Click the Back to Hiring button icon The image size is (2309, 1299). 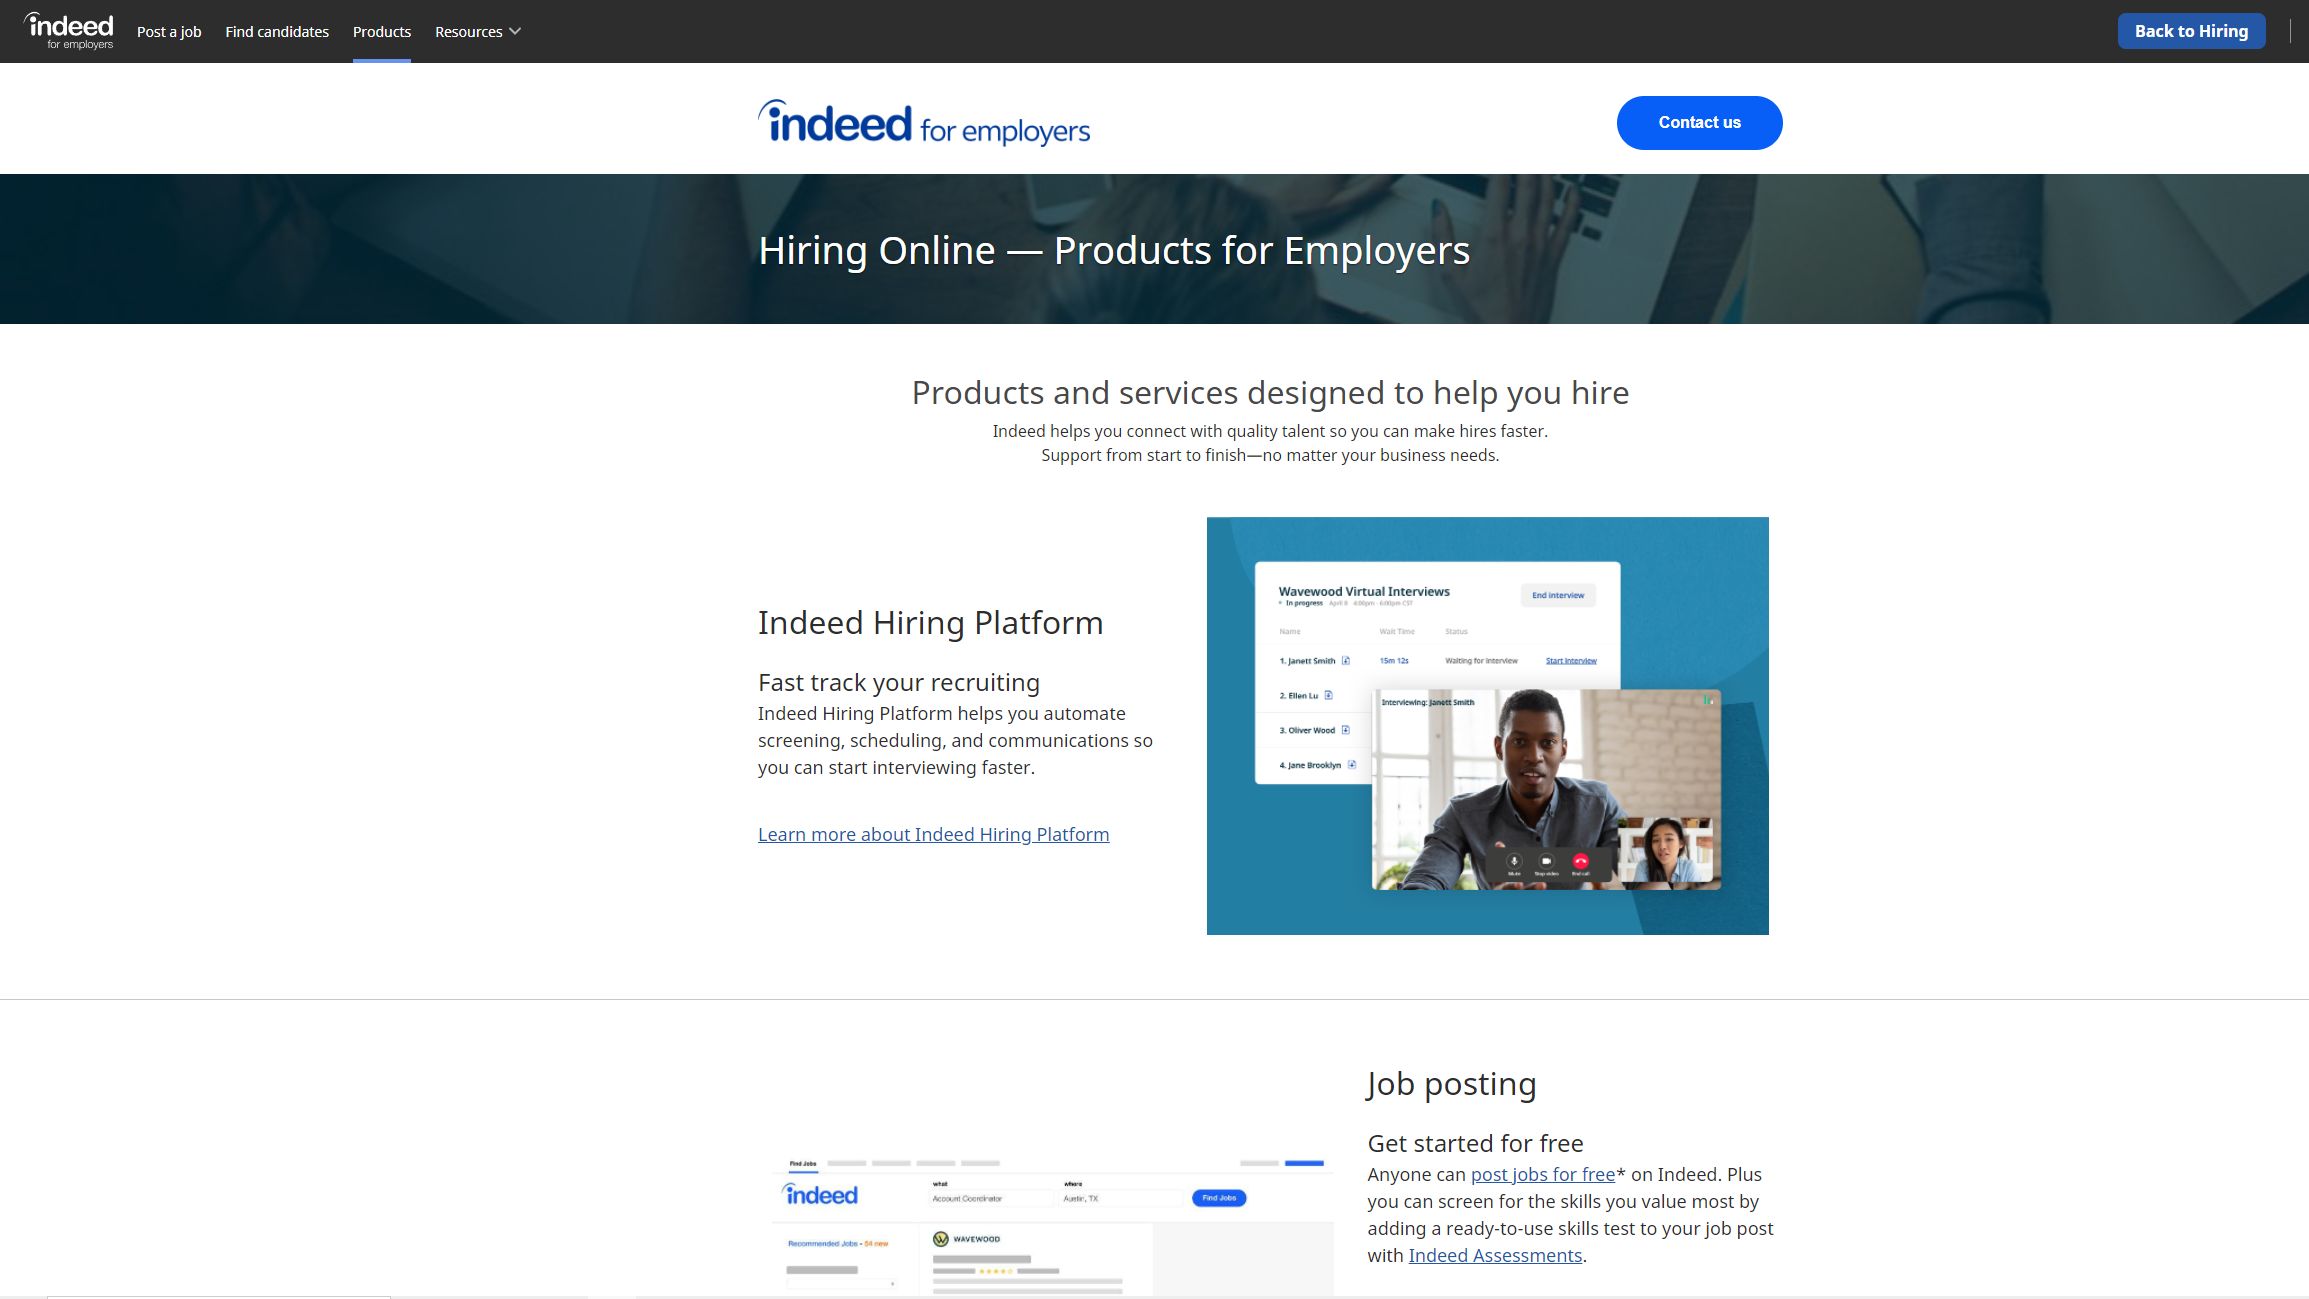coord(2192,30)
